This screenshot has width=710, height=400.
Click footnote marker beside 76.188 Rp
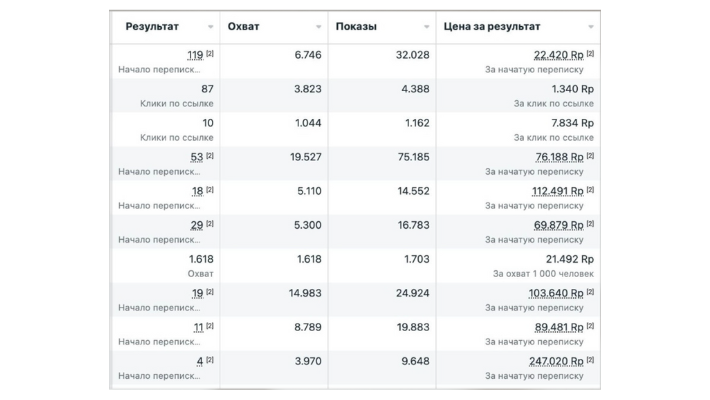coord(590,155)
